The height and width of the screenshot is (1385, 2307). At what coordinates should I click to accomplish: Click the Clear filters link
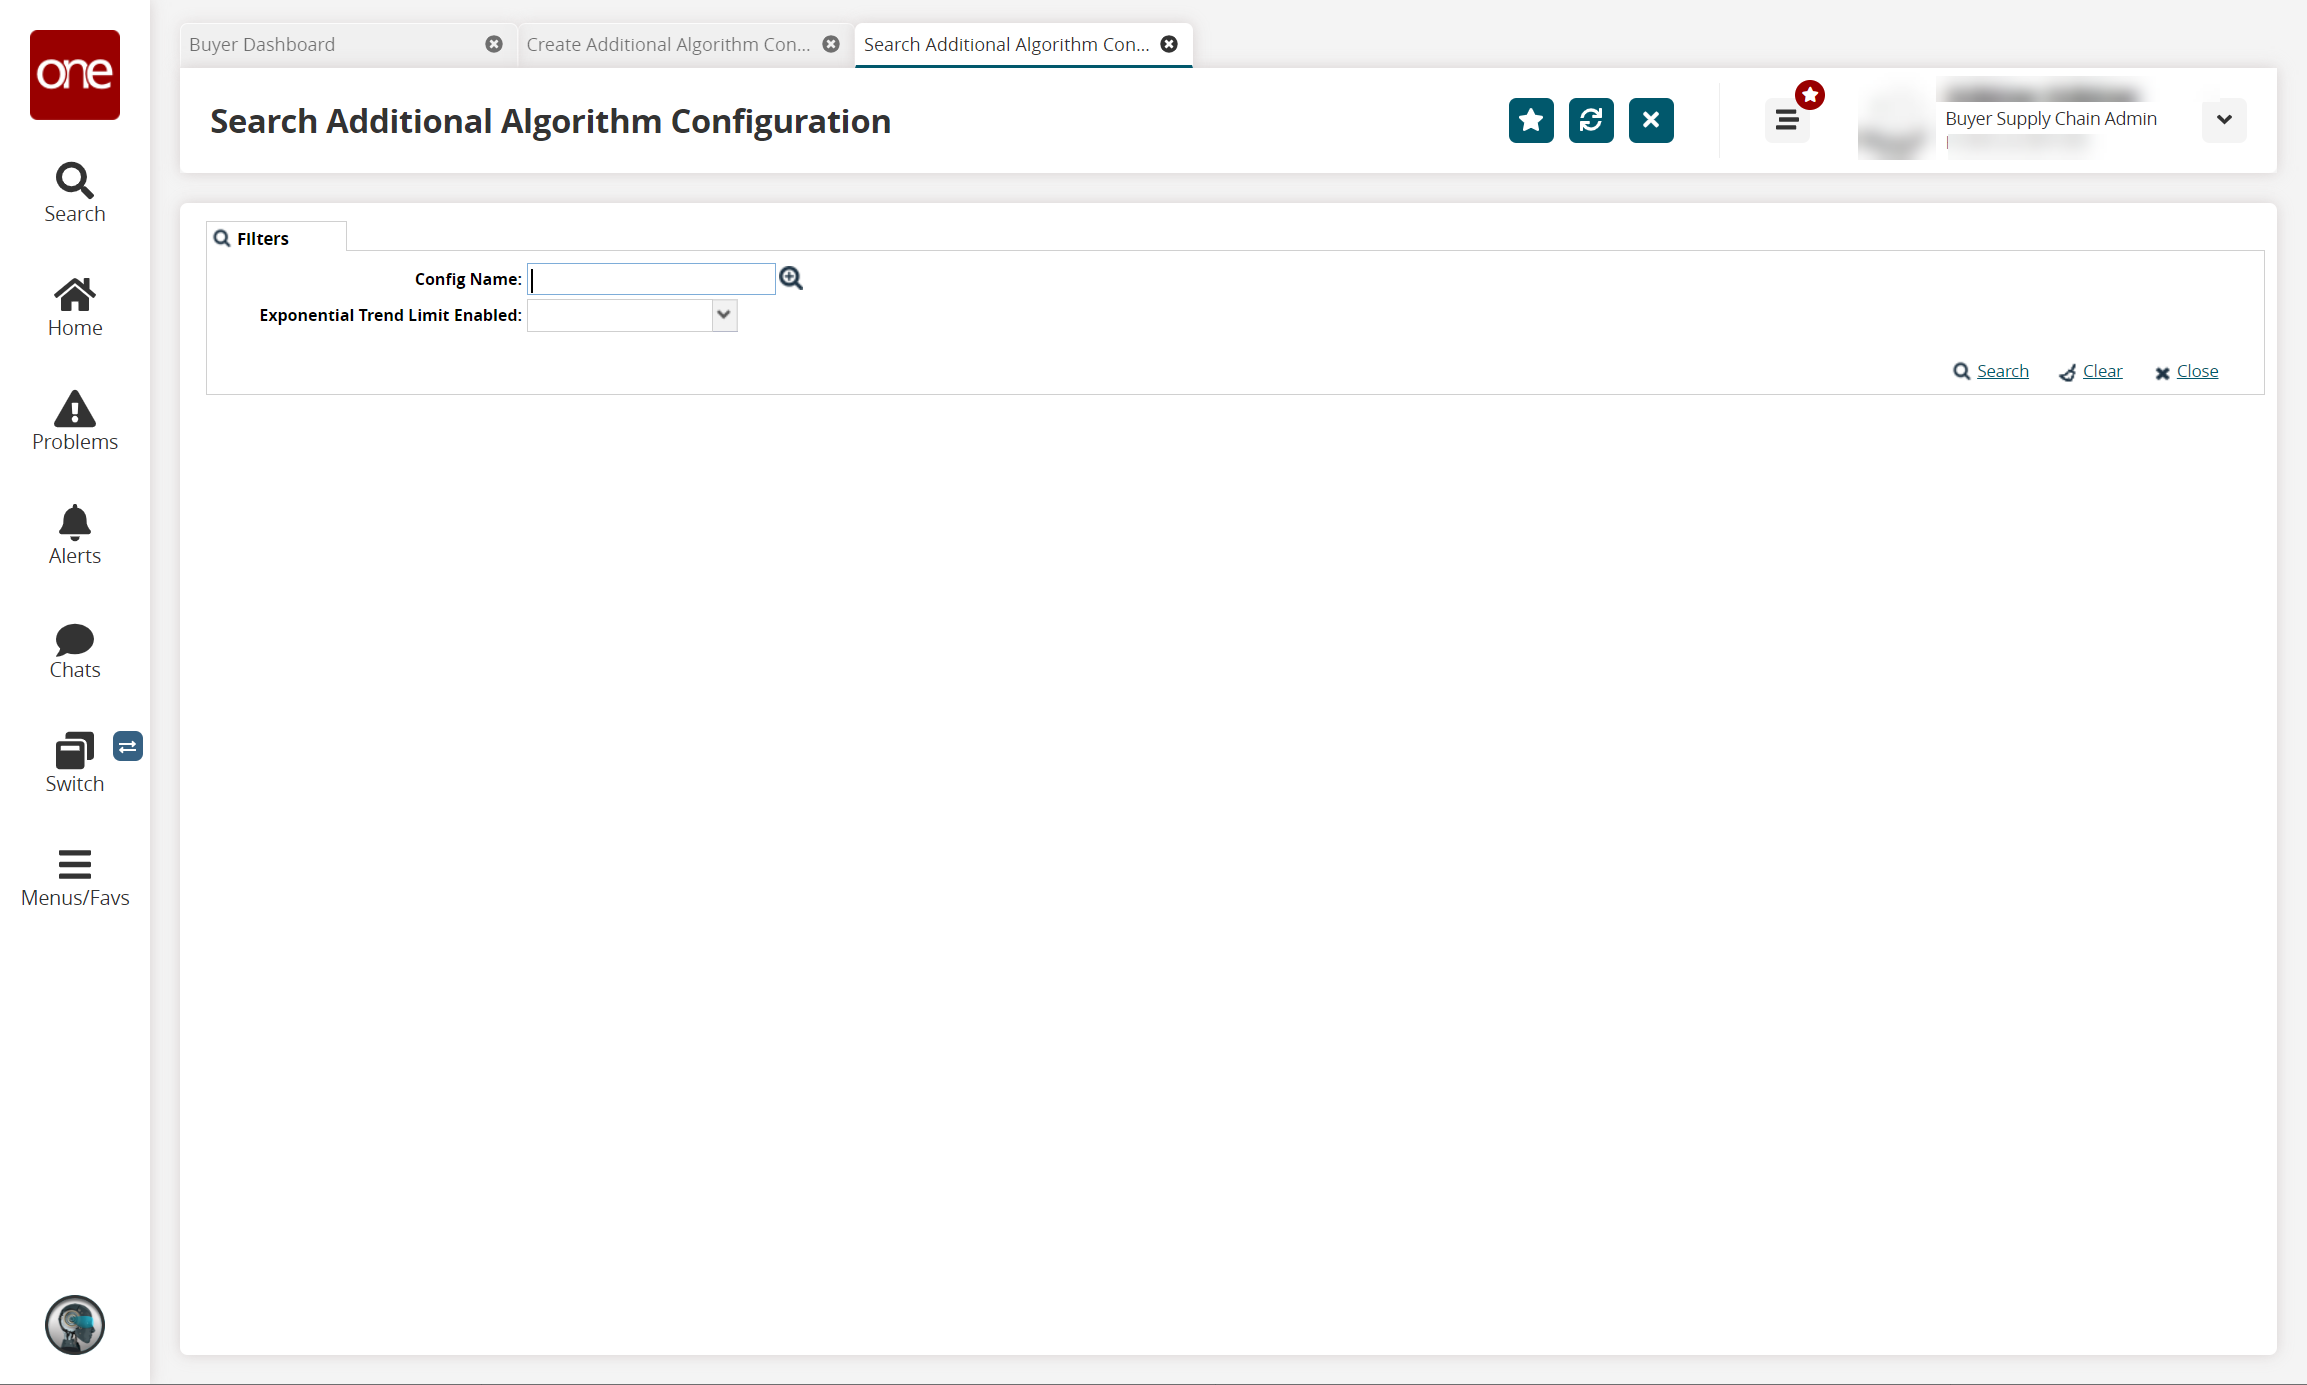pyautogui.click(x=2102, y=371)
